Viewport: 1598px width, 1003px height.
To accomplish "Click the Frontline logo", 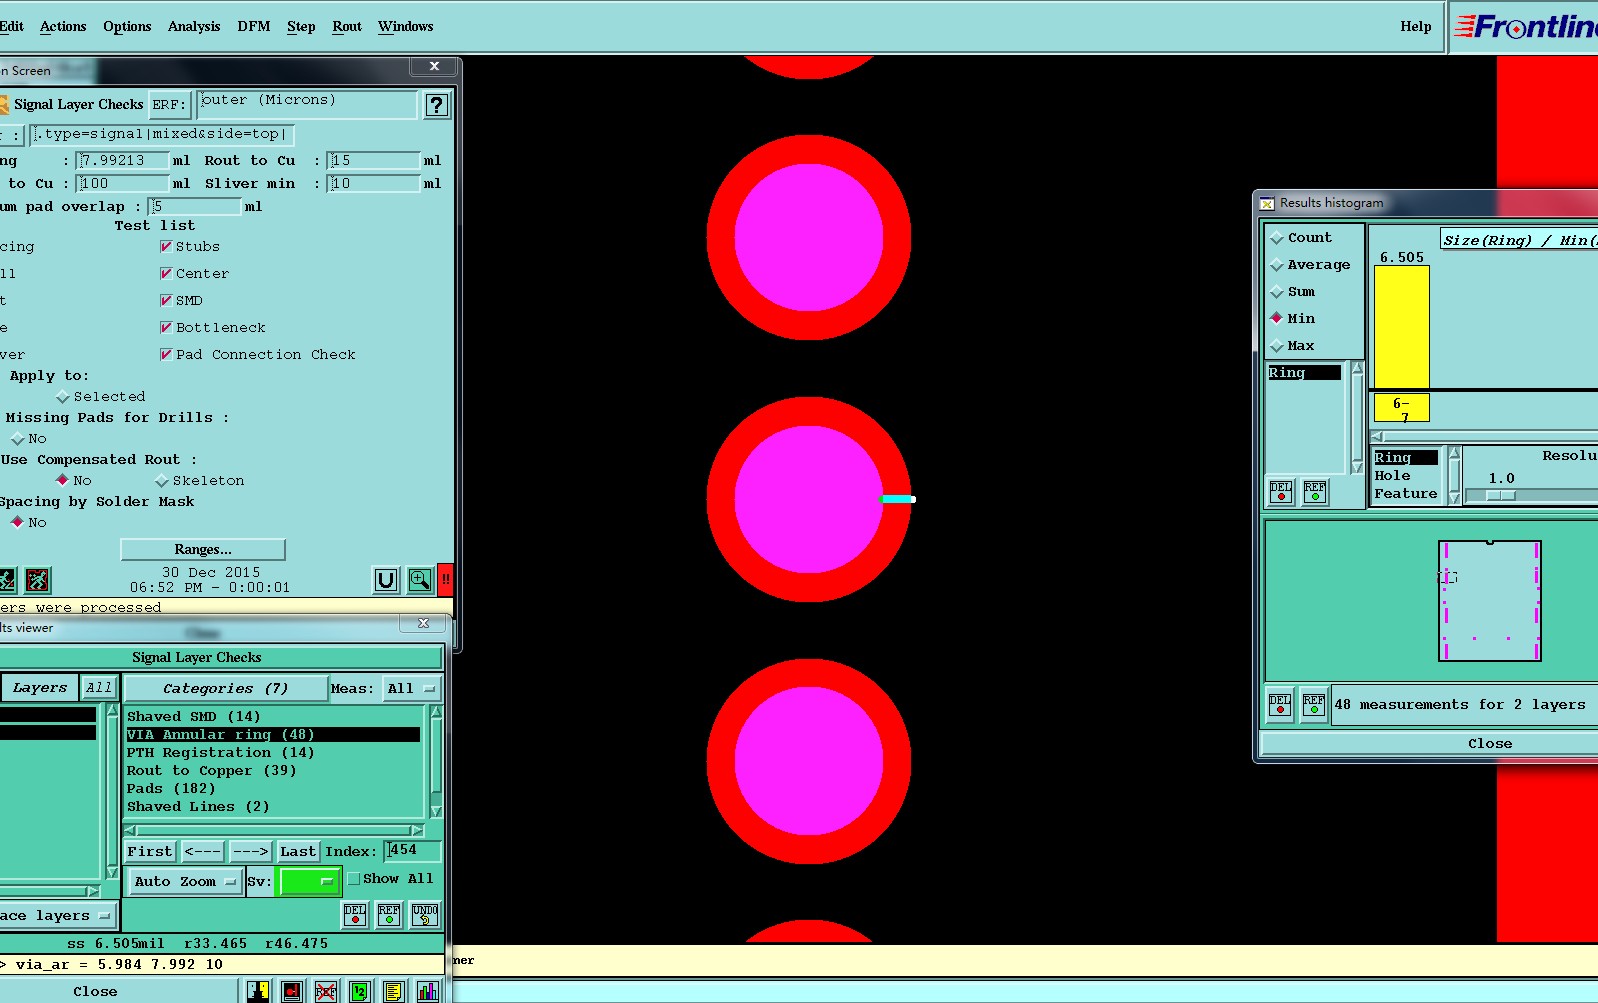I will point(1526,27).
